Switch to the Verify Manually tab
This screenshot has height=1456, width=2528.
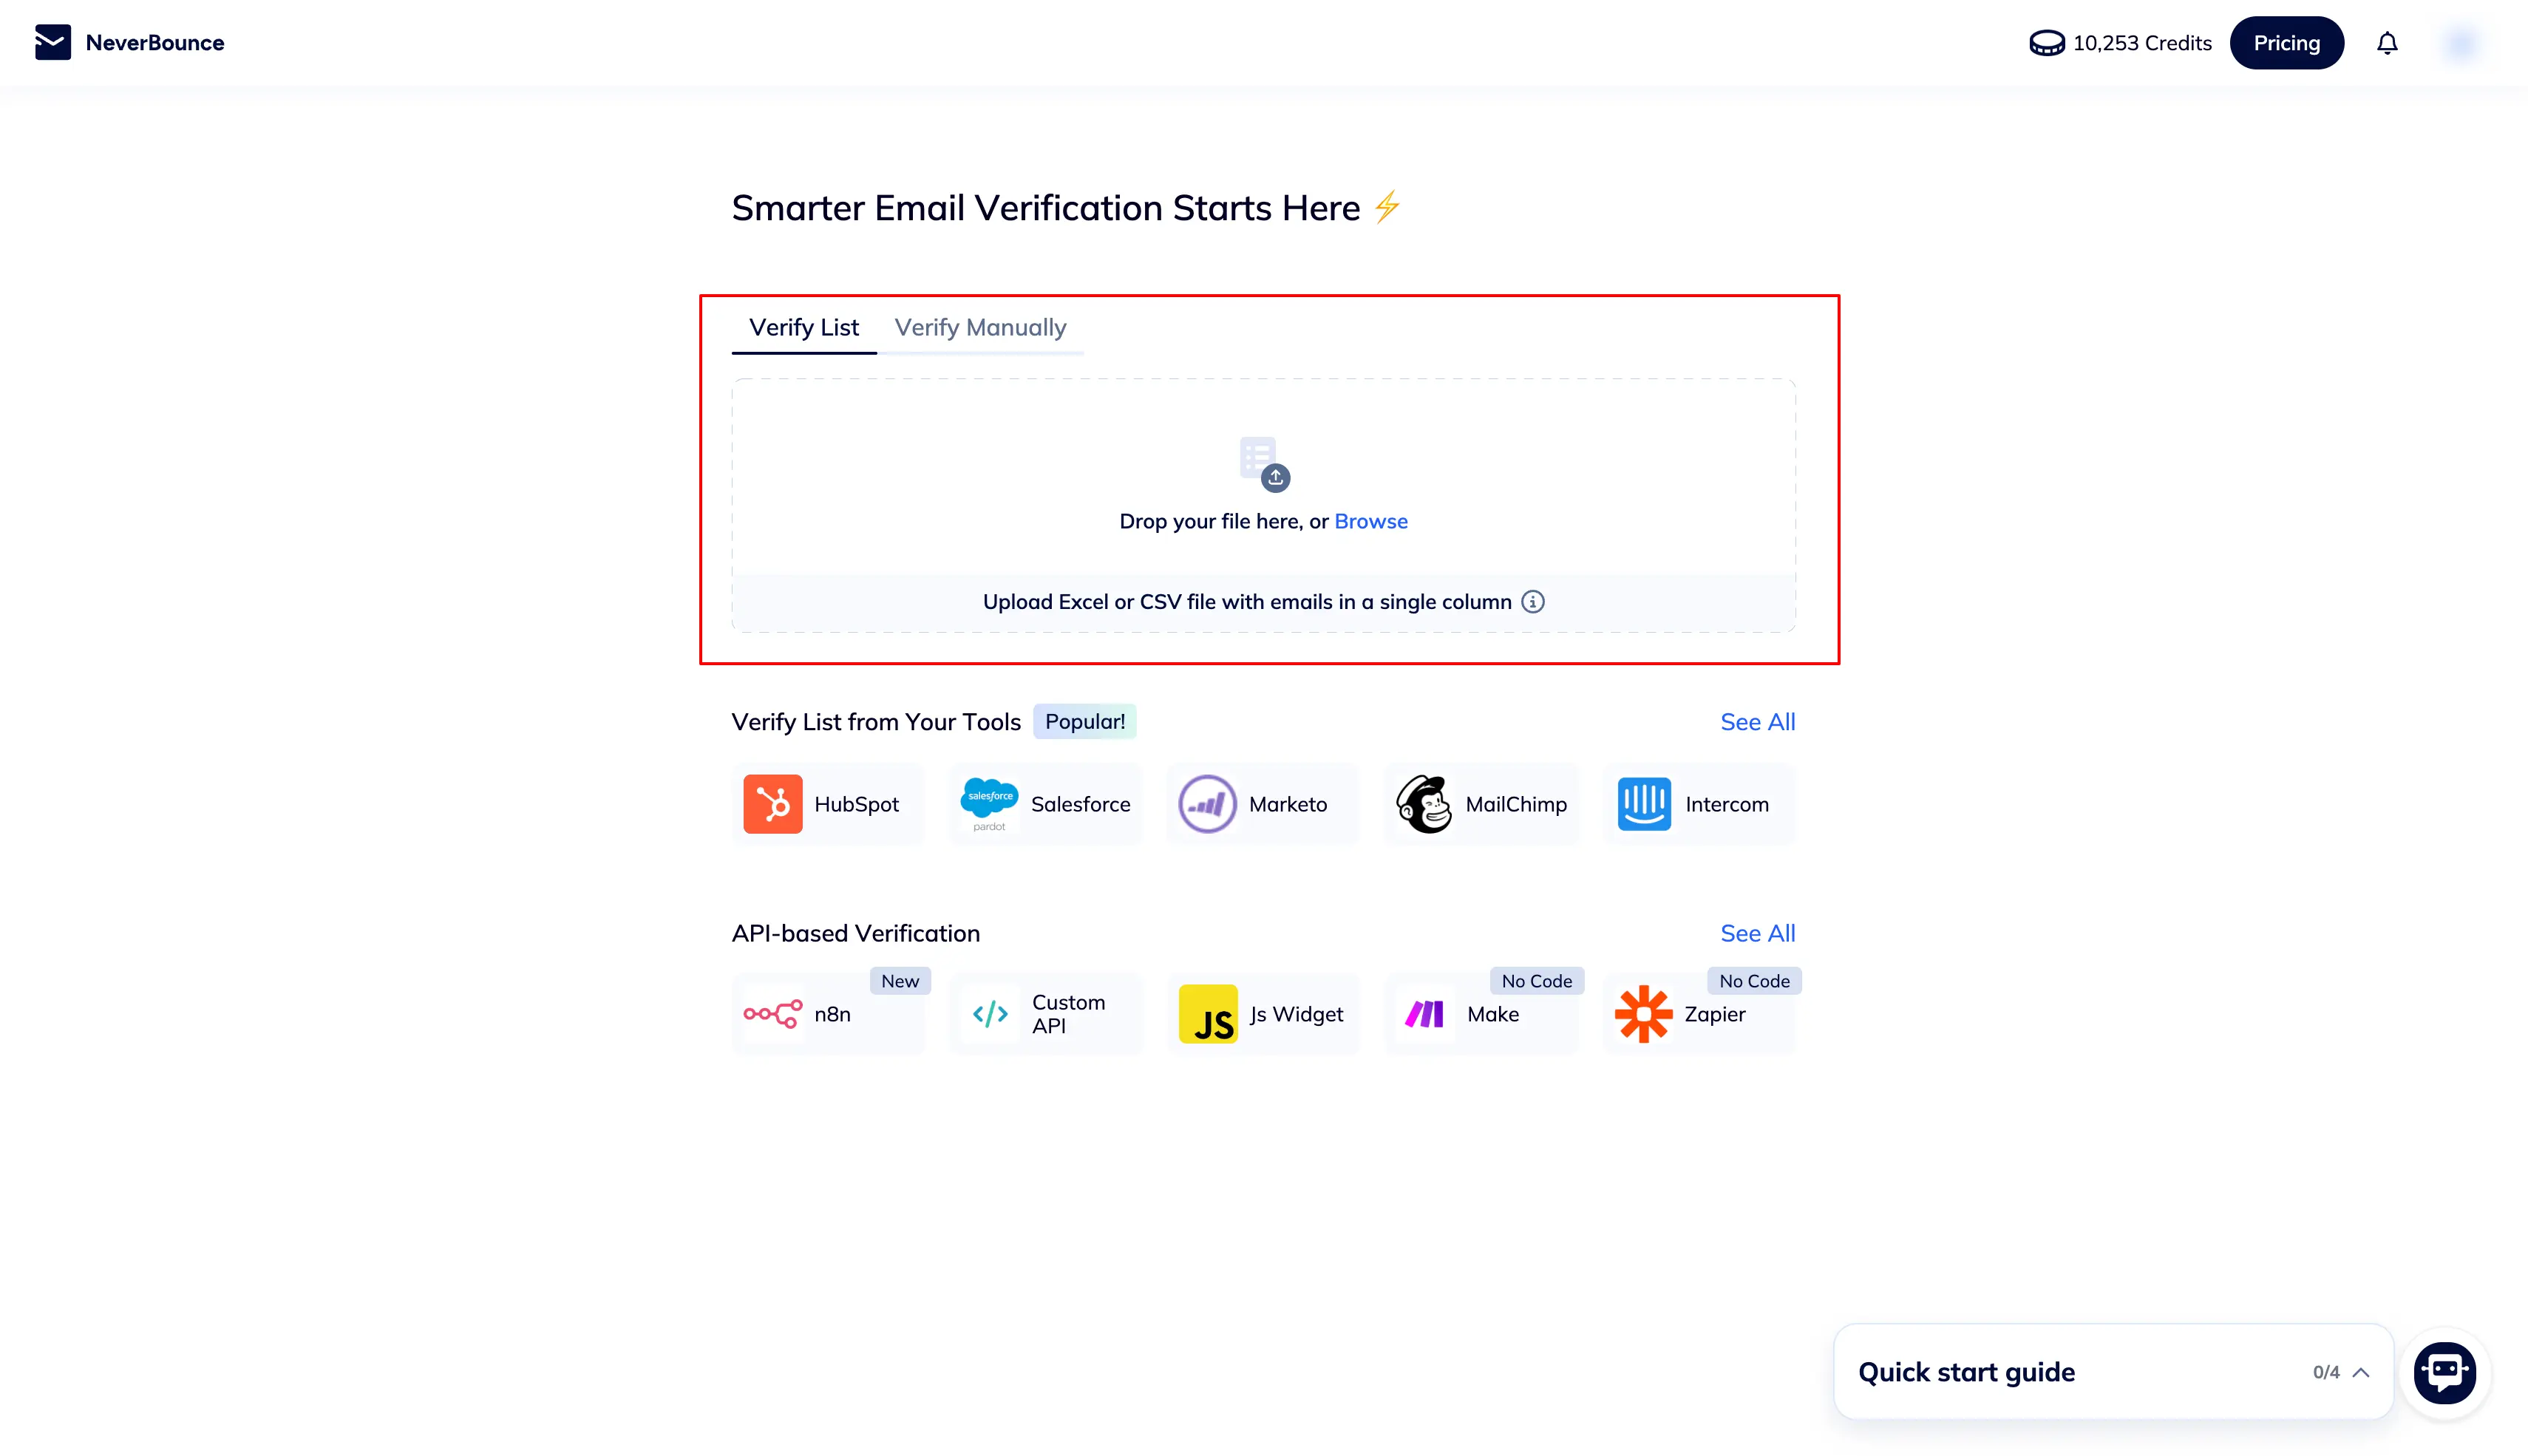[x=980, y=328]
